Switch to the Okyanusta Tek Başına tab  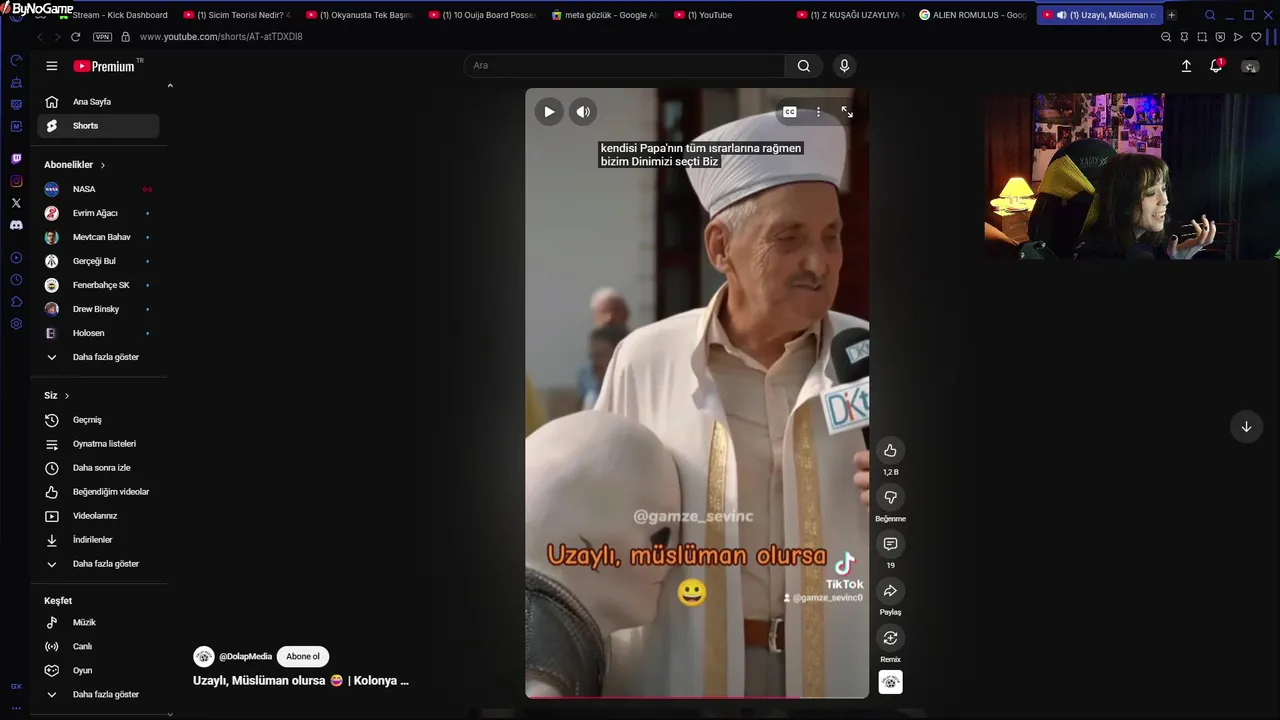coord(359,15)
